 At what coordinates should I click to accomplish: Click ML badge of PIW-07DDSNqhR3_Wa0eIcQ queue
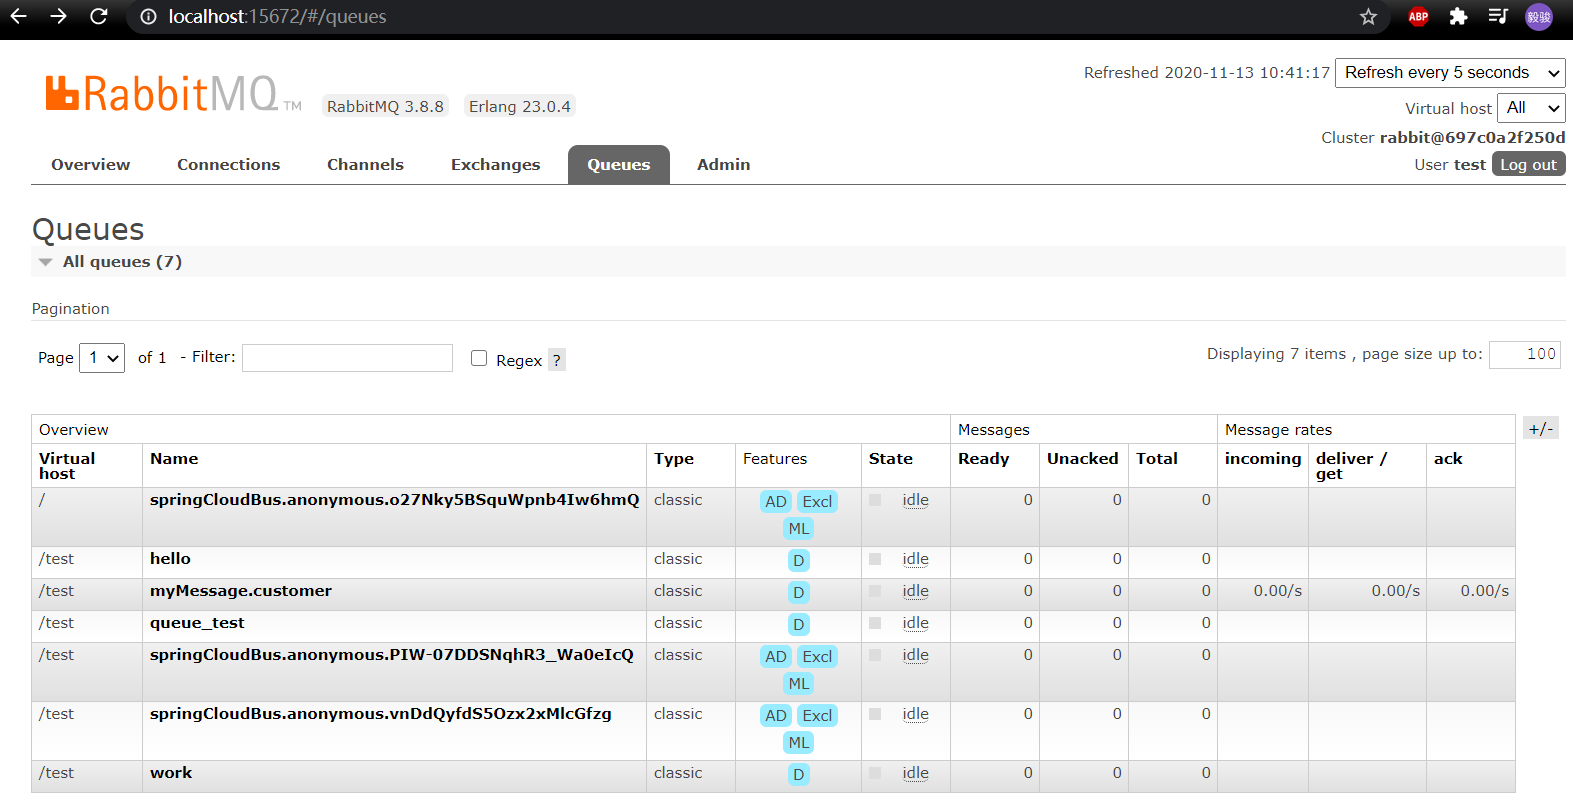[798, 684]
